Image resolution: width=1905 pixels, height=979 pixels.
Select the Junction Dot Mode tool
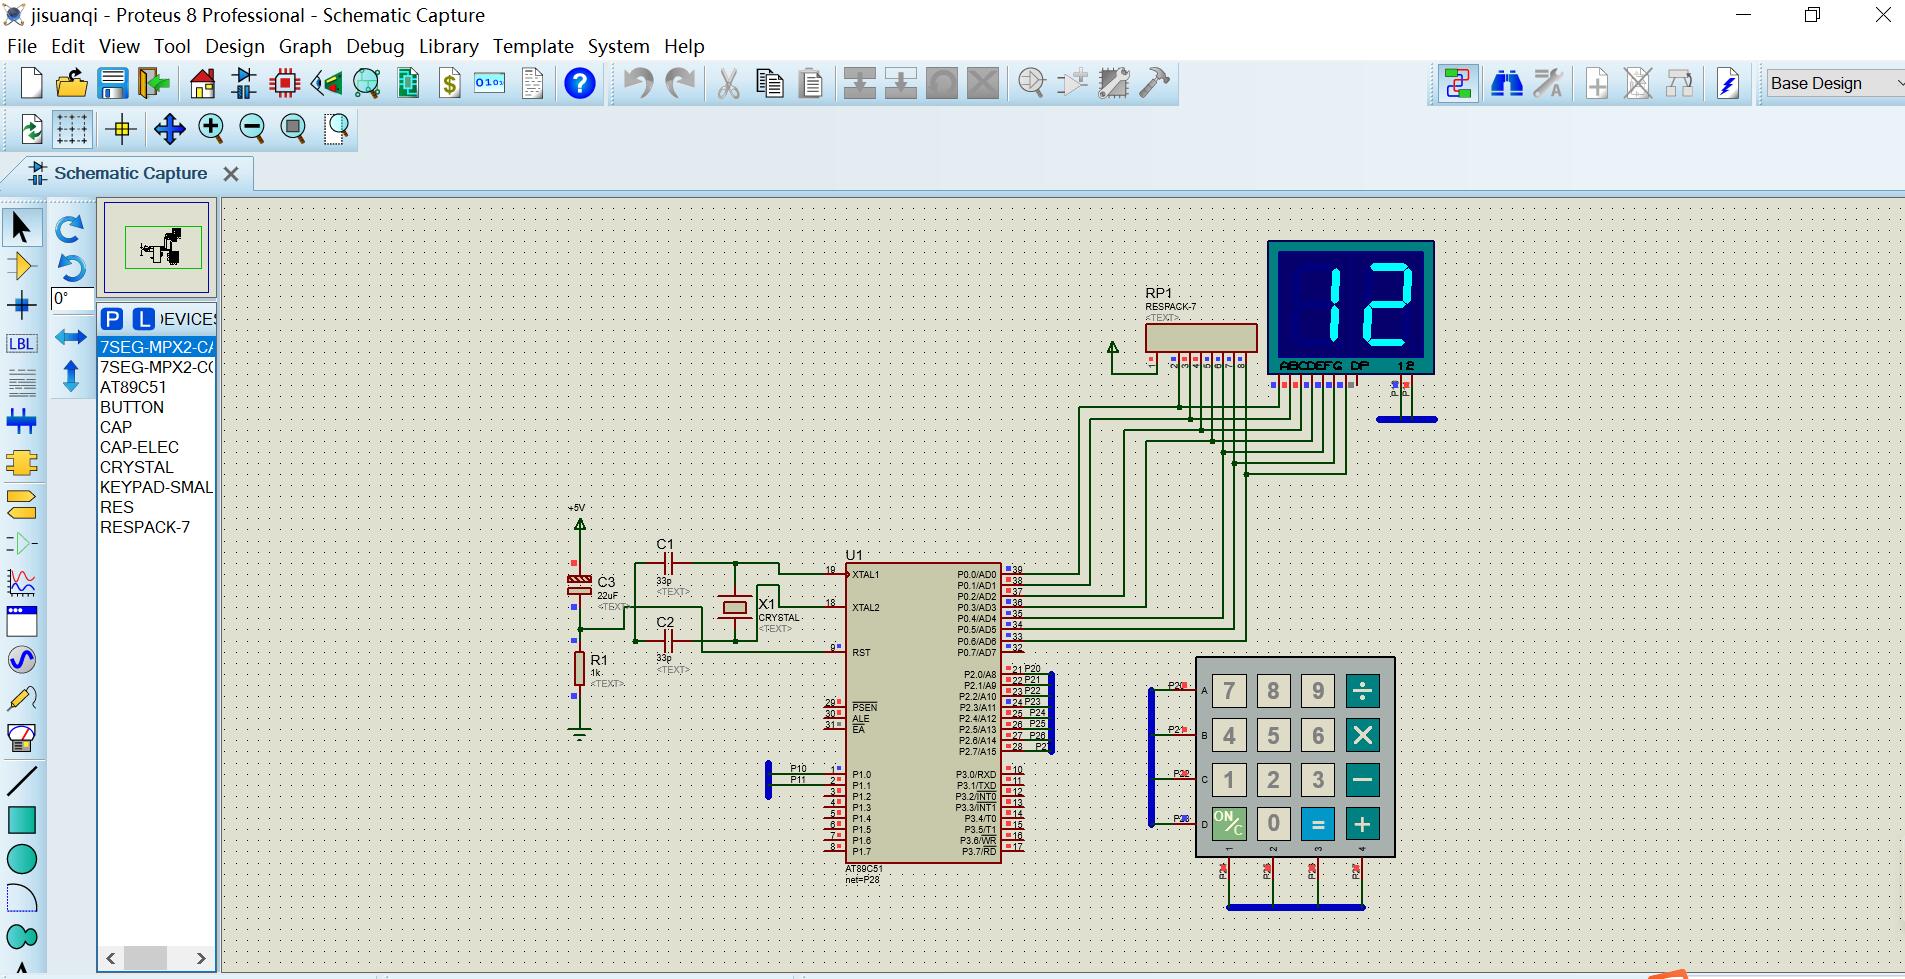point(21,305)
